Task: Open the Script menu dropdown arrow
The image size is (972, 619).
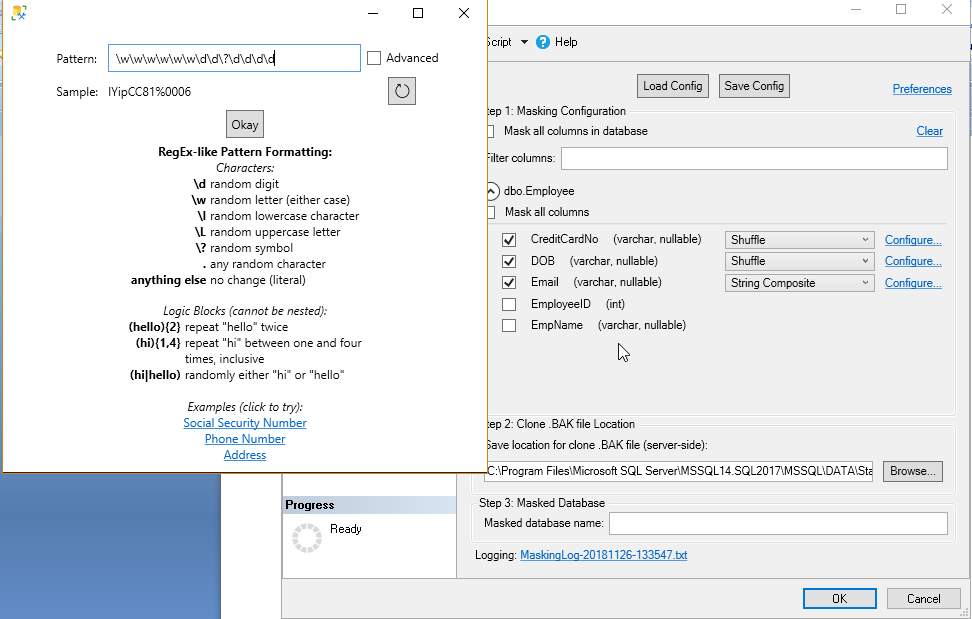Action: tap(524, 42)
